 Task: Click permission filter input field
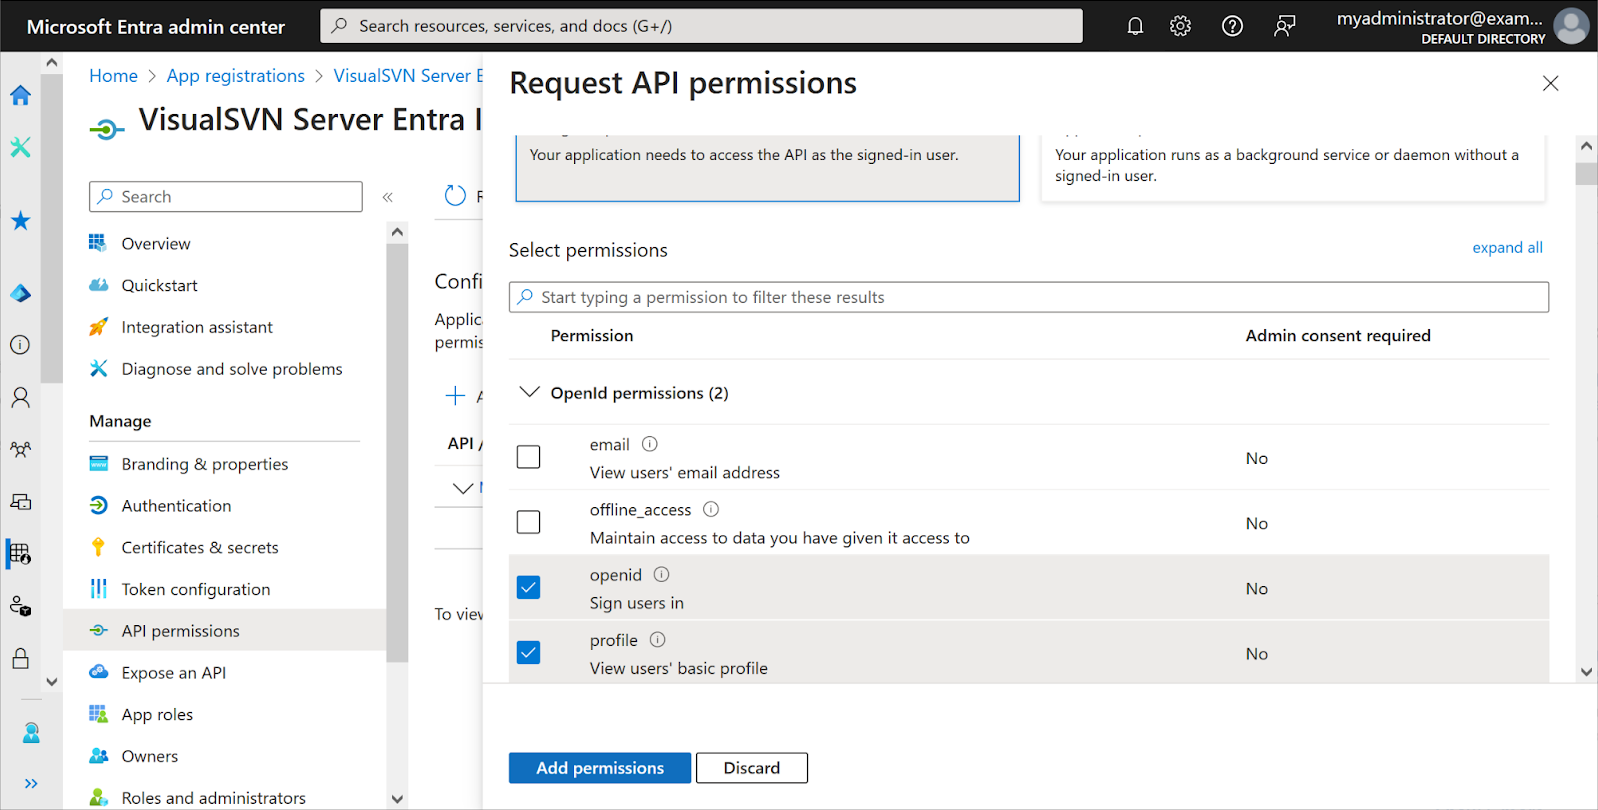(1029, 297)
